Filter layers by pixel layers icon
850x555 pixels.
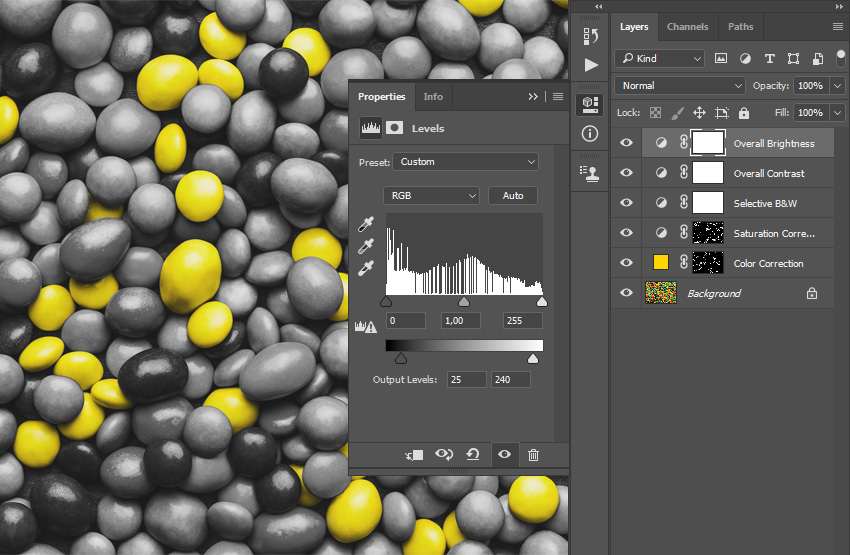point(720,59)
